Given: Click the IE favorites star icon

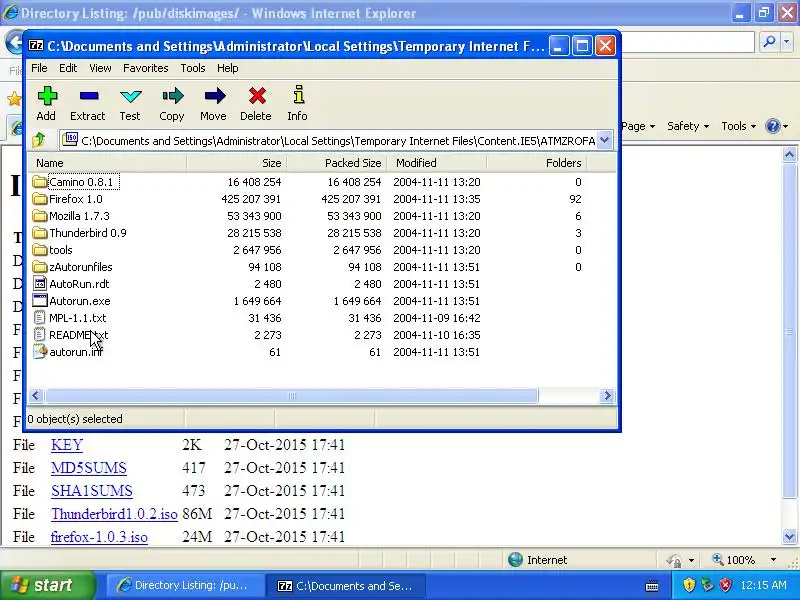Looking at the screenshot, I should click(x=14, y=98).
